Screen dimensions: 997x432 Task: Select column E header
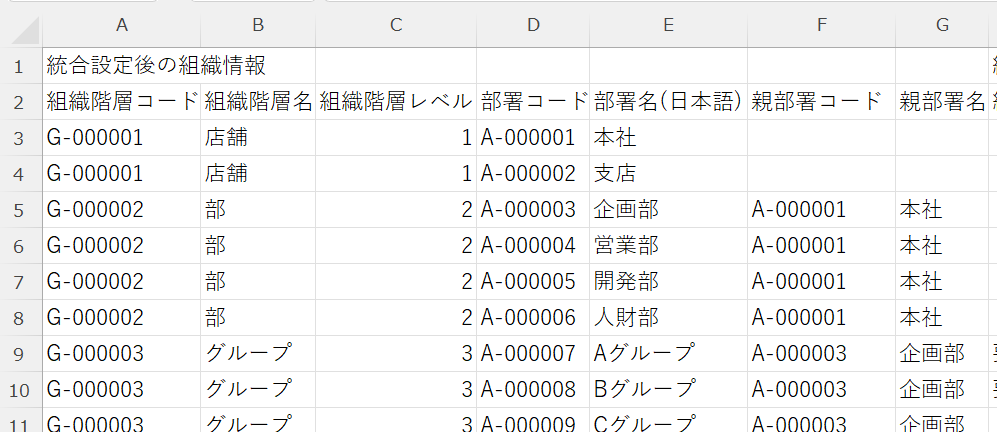668,25
